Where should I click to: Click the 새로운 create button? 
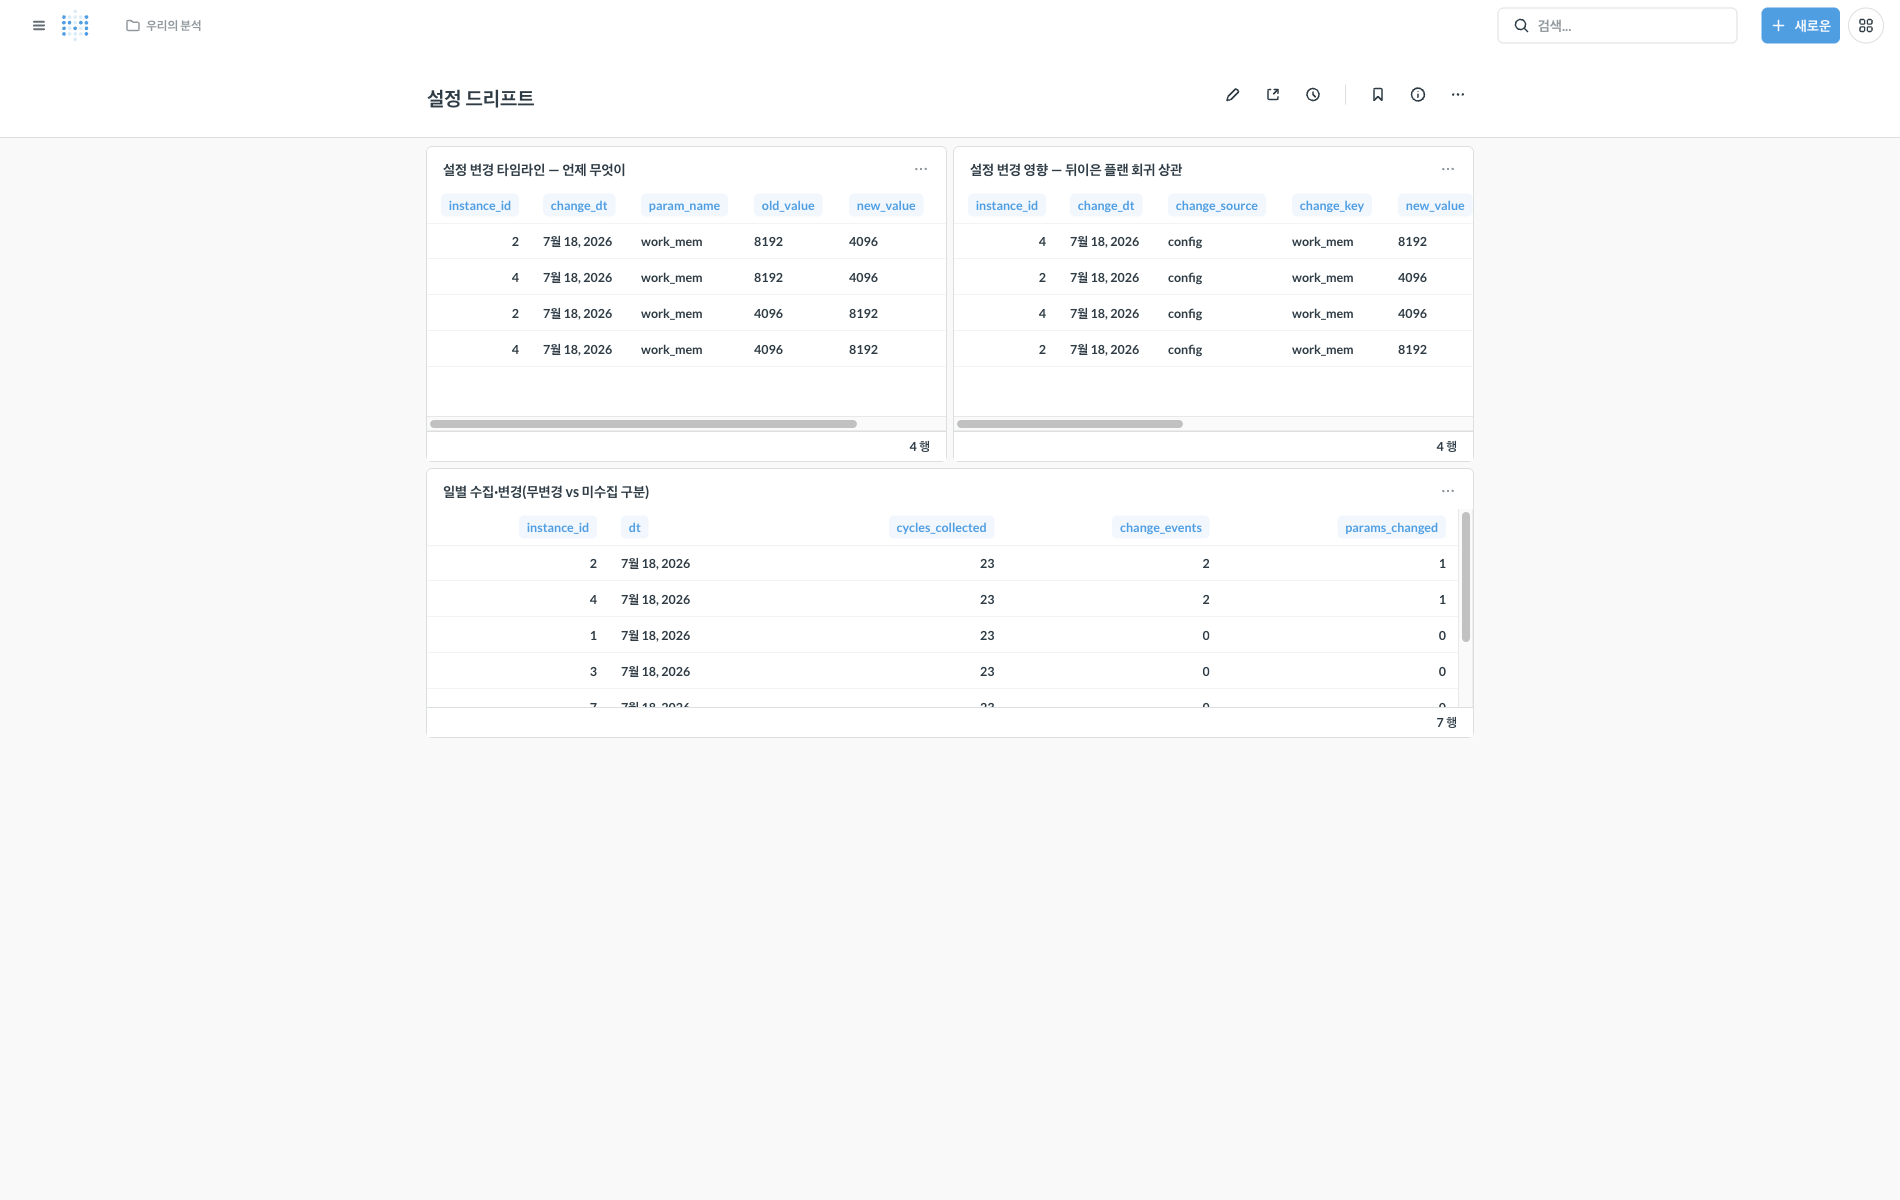1800,26
